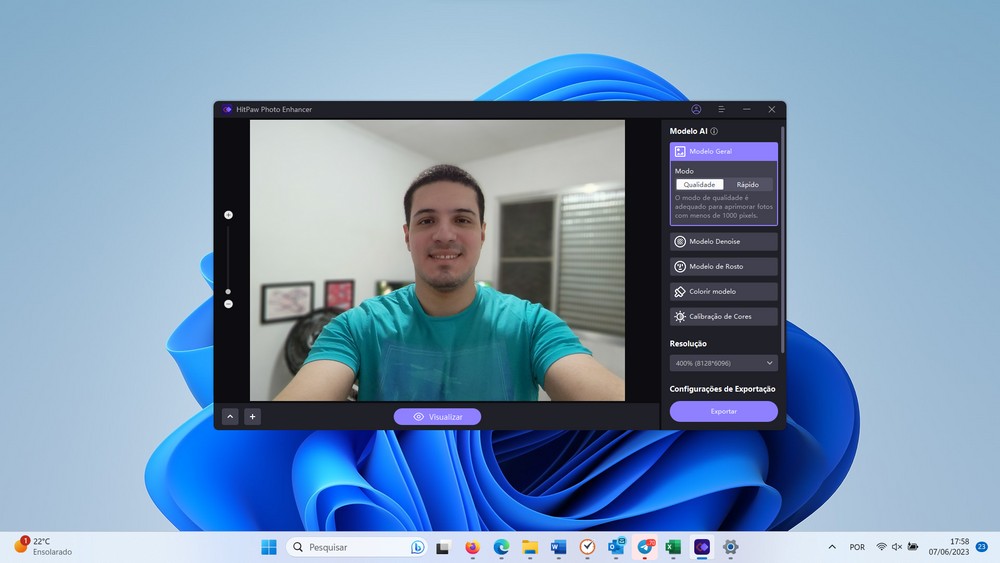Click the right panel scrollbar

pyautogui.click(x=782, y=239)
